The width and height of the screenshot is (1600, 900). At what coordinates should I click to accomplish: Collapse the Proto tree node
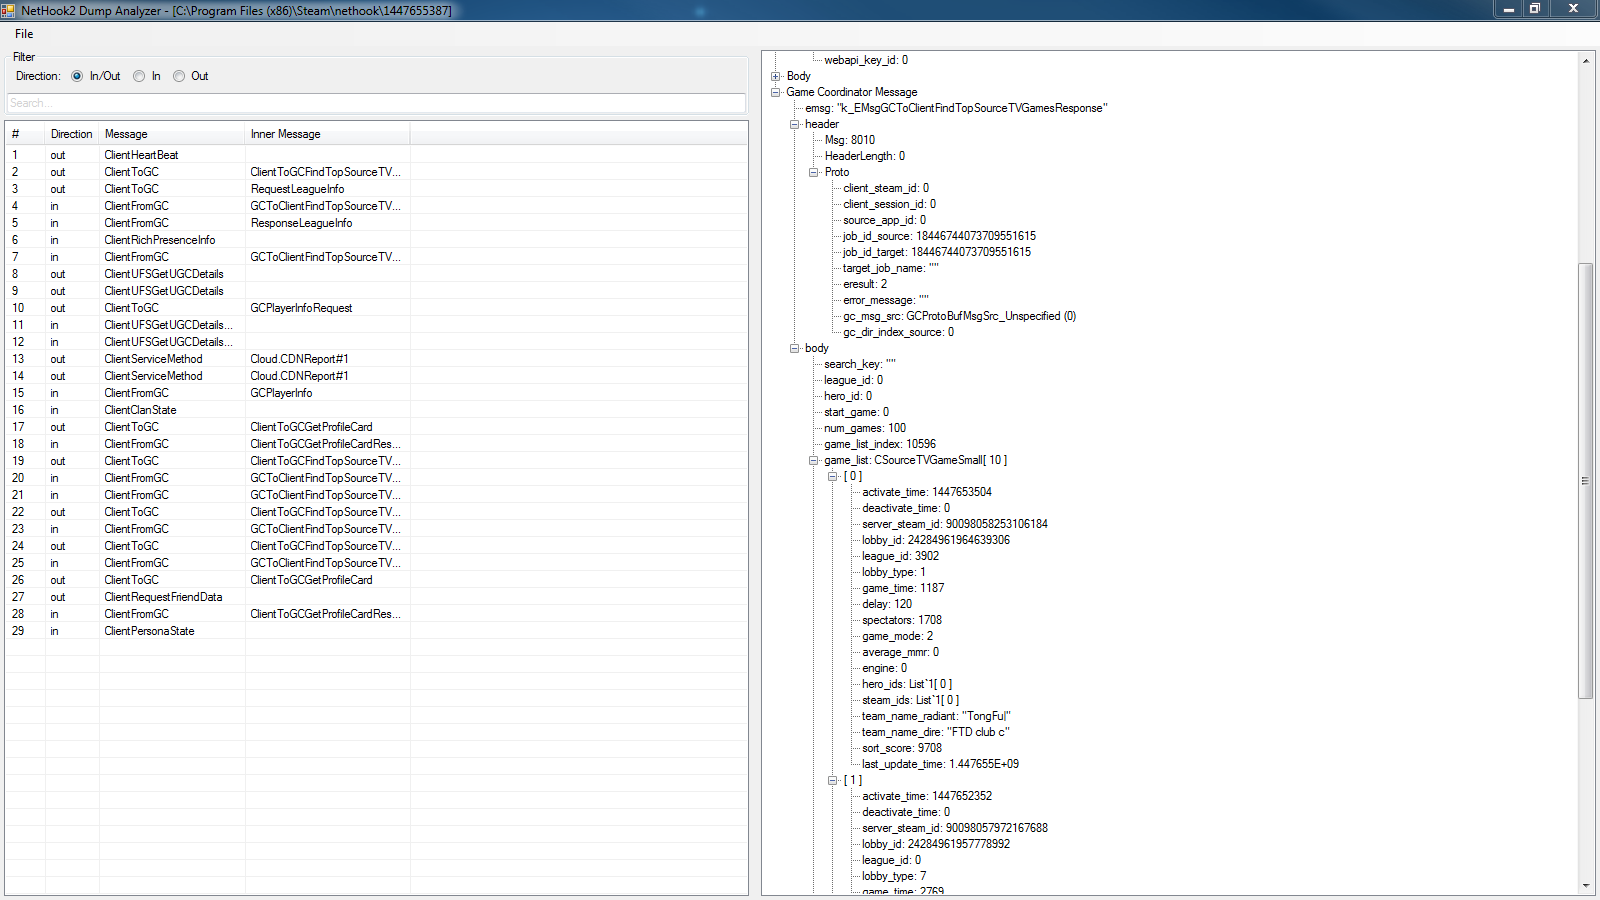pyautogui.click(x=814, y=172)
